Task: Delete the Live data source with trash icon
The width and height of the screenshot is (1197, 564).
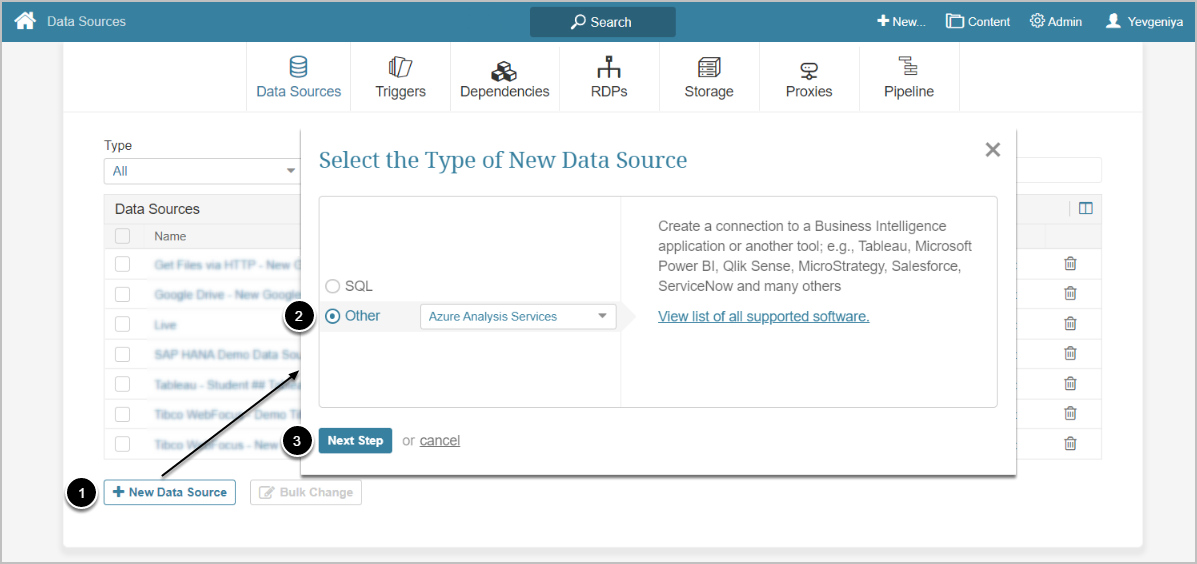Action: [1070, 324]
